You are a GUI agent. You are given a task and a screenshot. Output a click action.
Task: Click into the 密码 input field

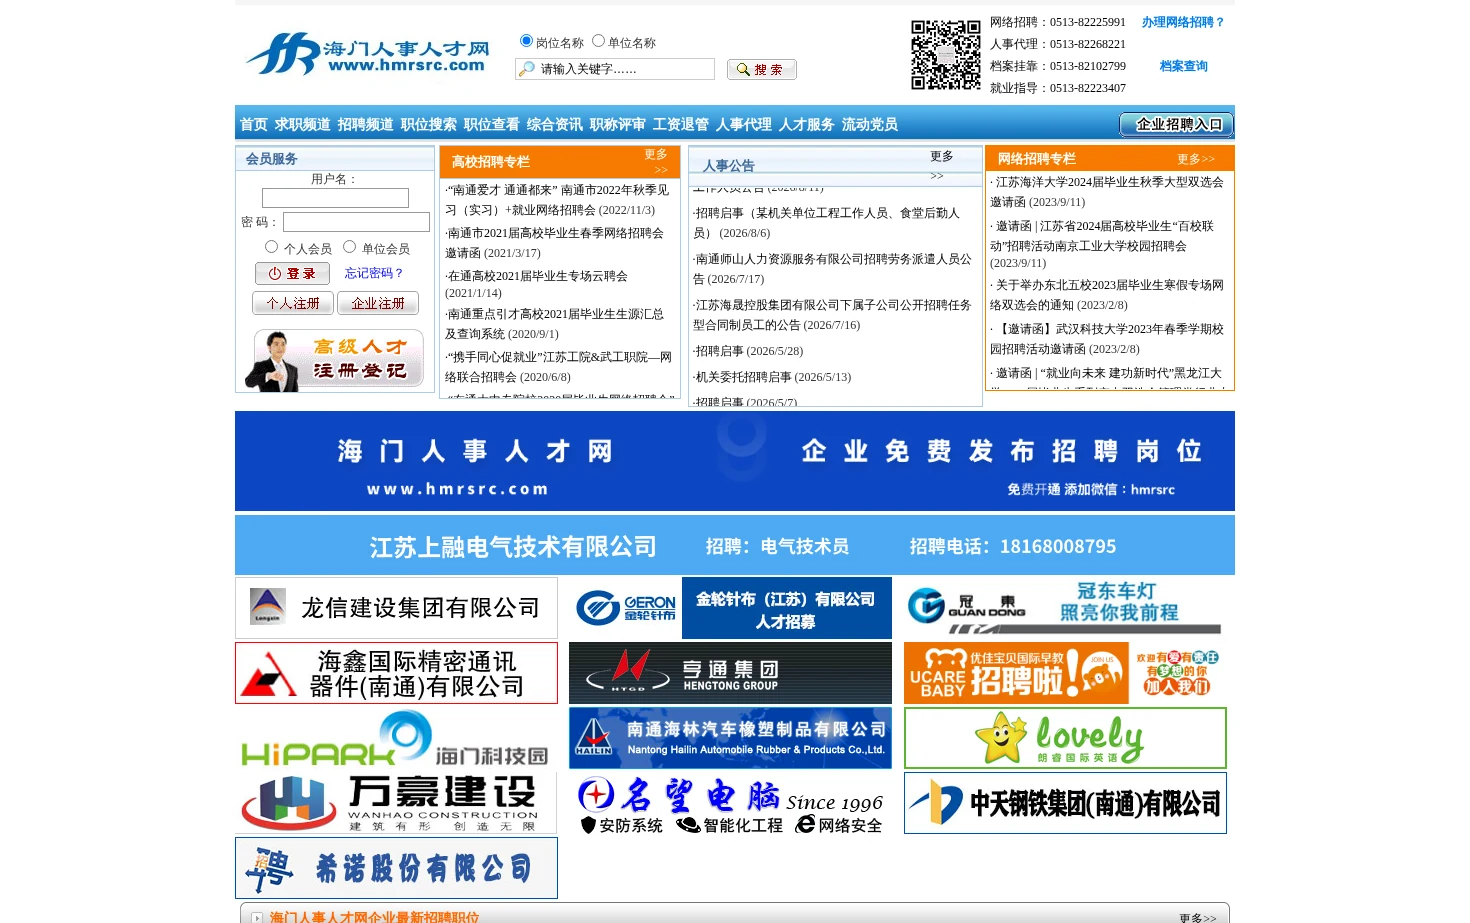356,222
